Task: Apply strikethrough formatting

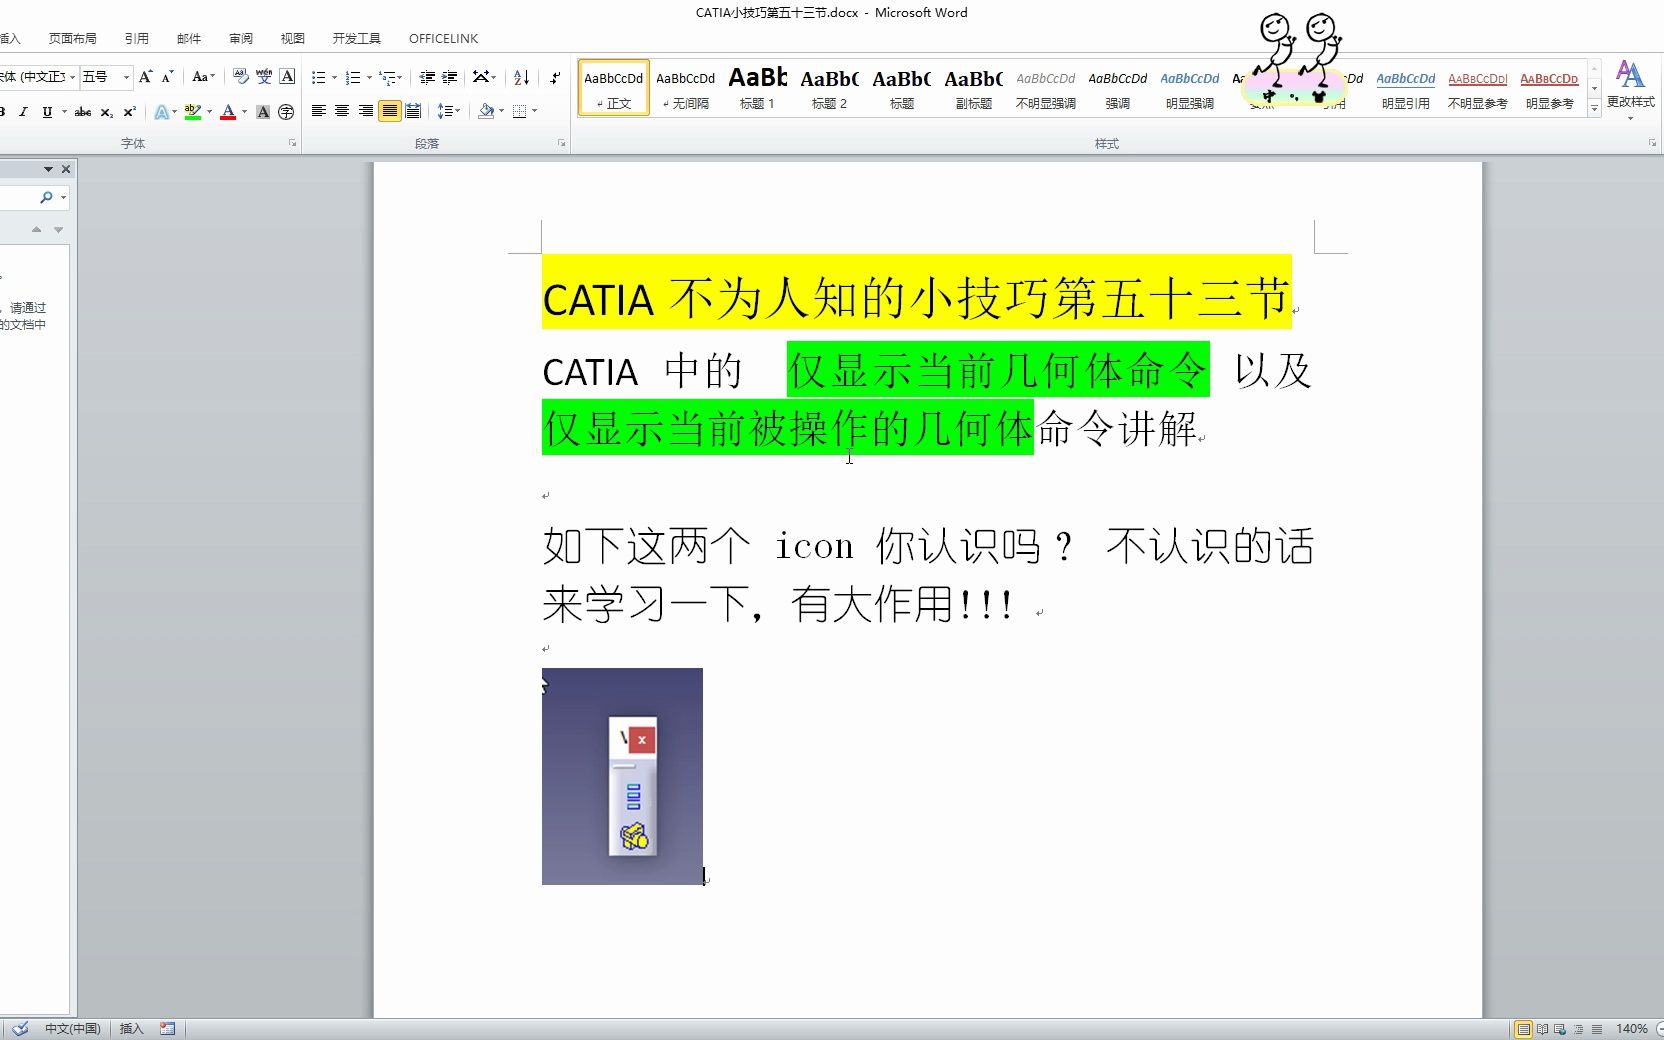Action: [x=83, y=112]
